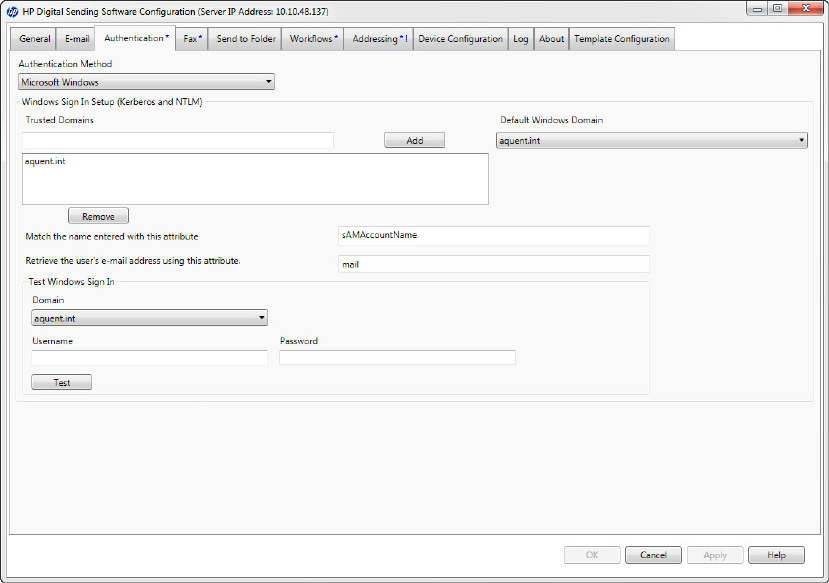Image resolution: width=829 pixels, height=583 pixels.
Task: Switch to Template Configuration tab
Action: pyautogui.click(x=622, y=39)
